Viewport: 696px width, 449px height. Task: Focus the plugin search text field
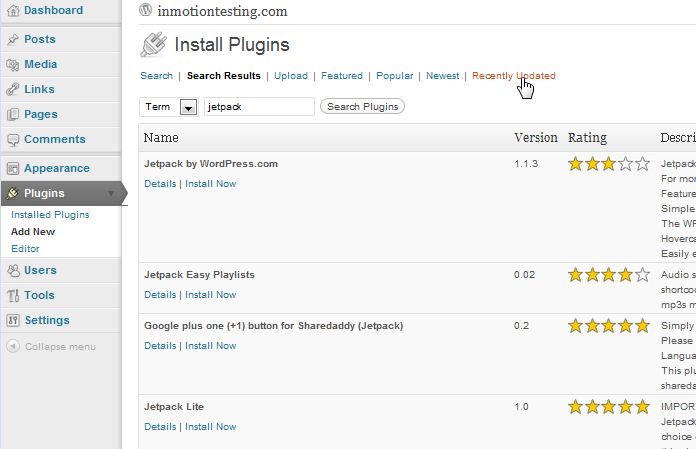click(258, 107)
